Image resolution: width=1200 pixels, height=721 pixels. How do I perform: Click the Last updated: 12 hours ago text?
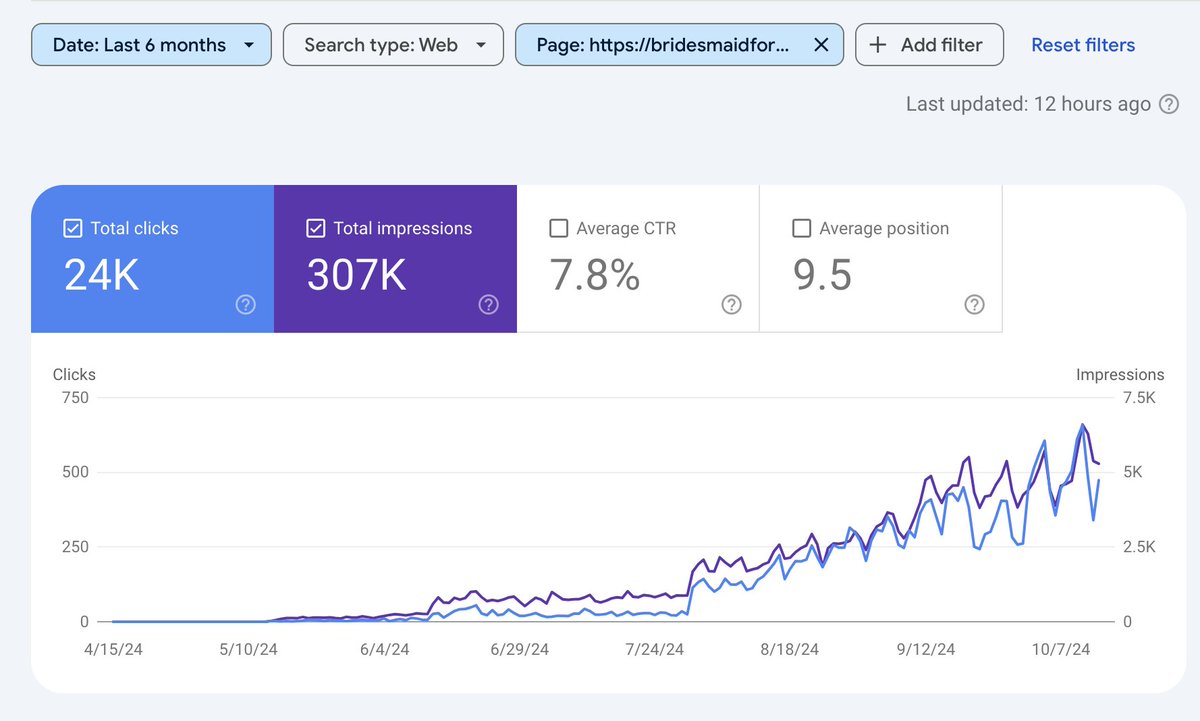(x=1028, y=104)
